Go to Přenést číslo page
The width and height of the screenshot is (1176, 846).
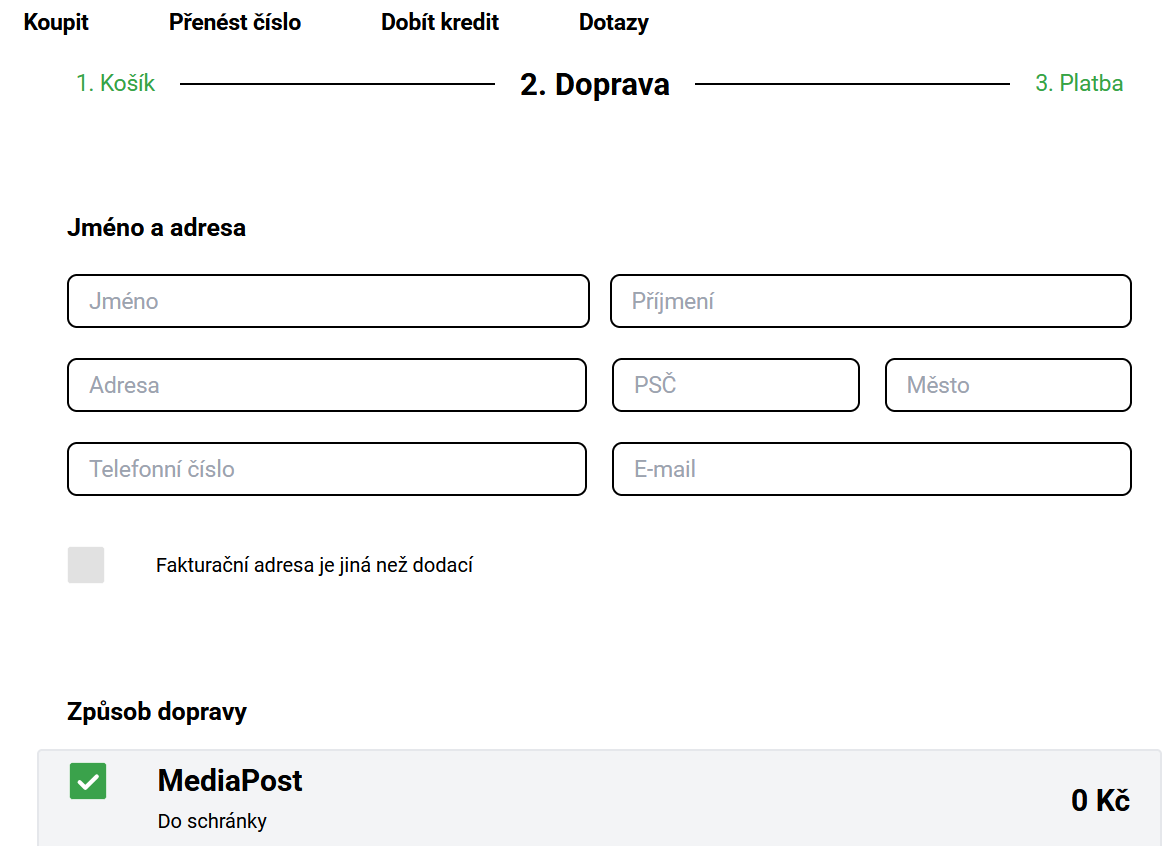(235, 22)
